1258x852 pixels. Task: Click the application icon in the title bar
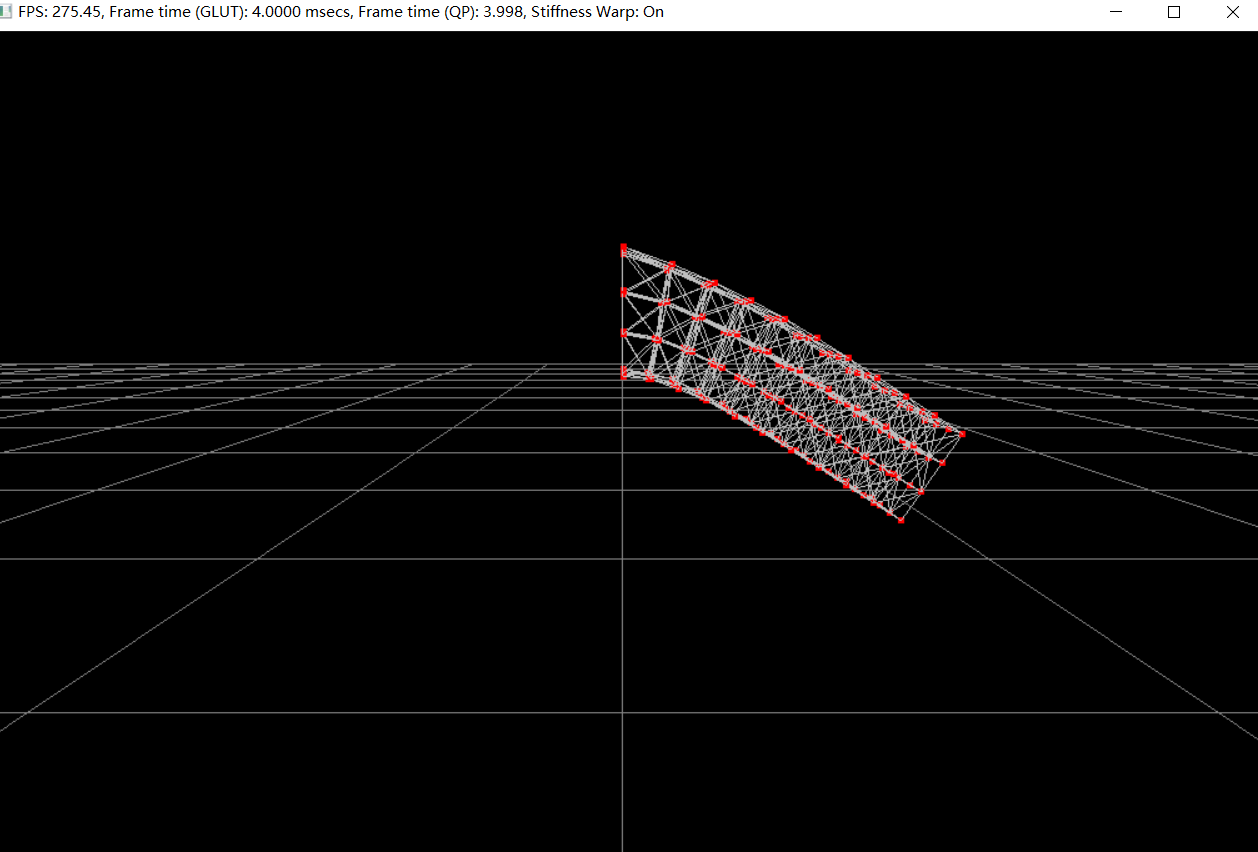6,12
